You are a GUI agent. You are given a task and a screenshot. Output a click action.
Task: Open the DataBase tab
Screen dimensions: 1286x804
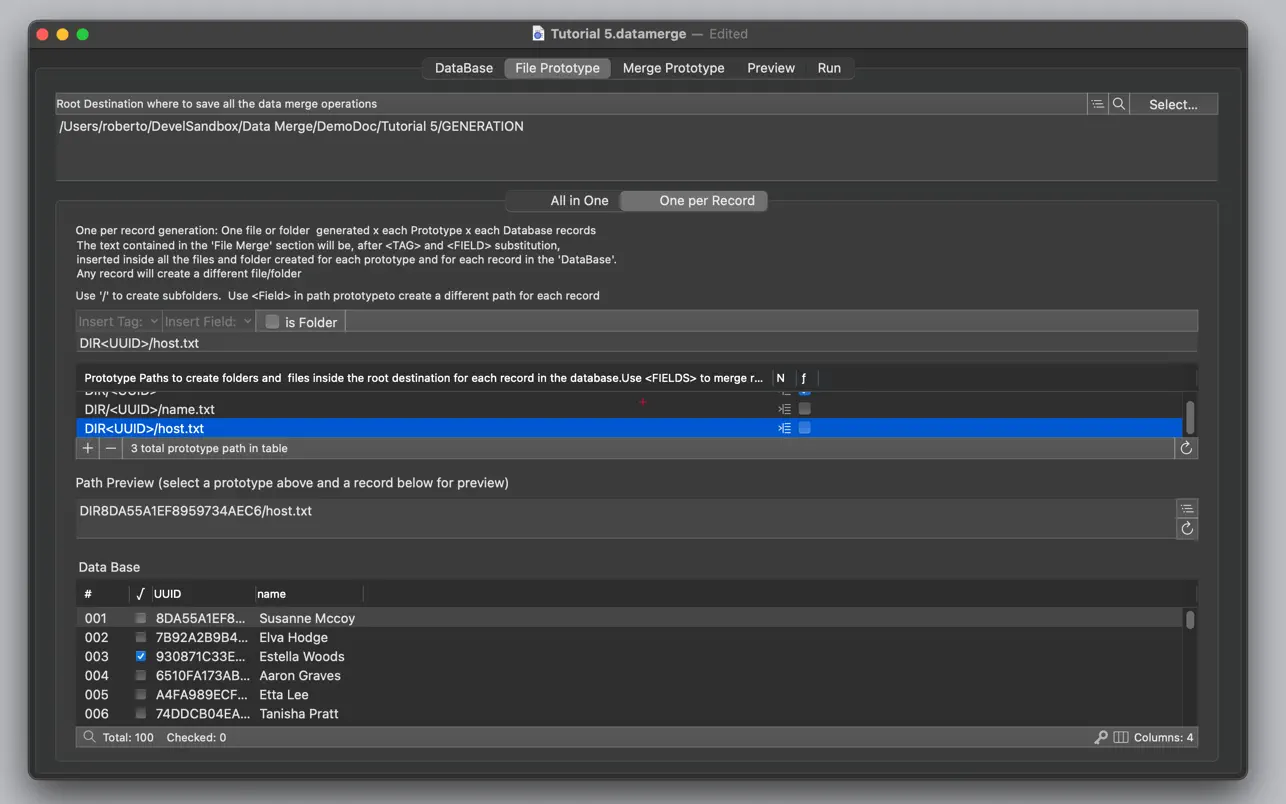point(463,68)
